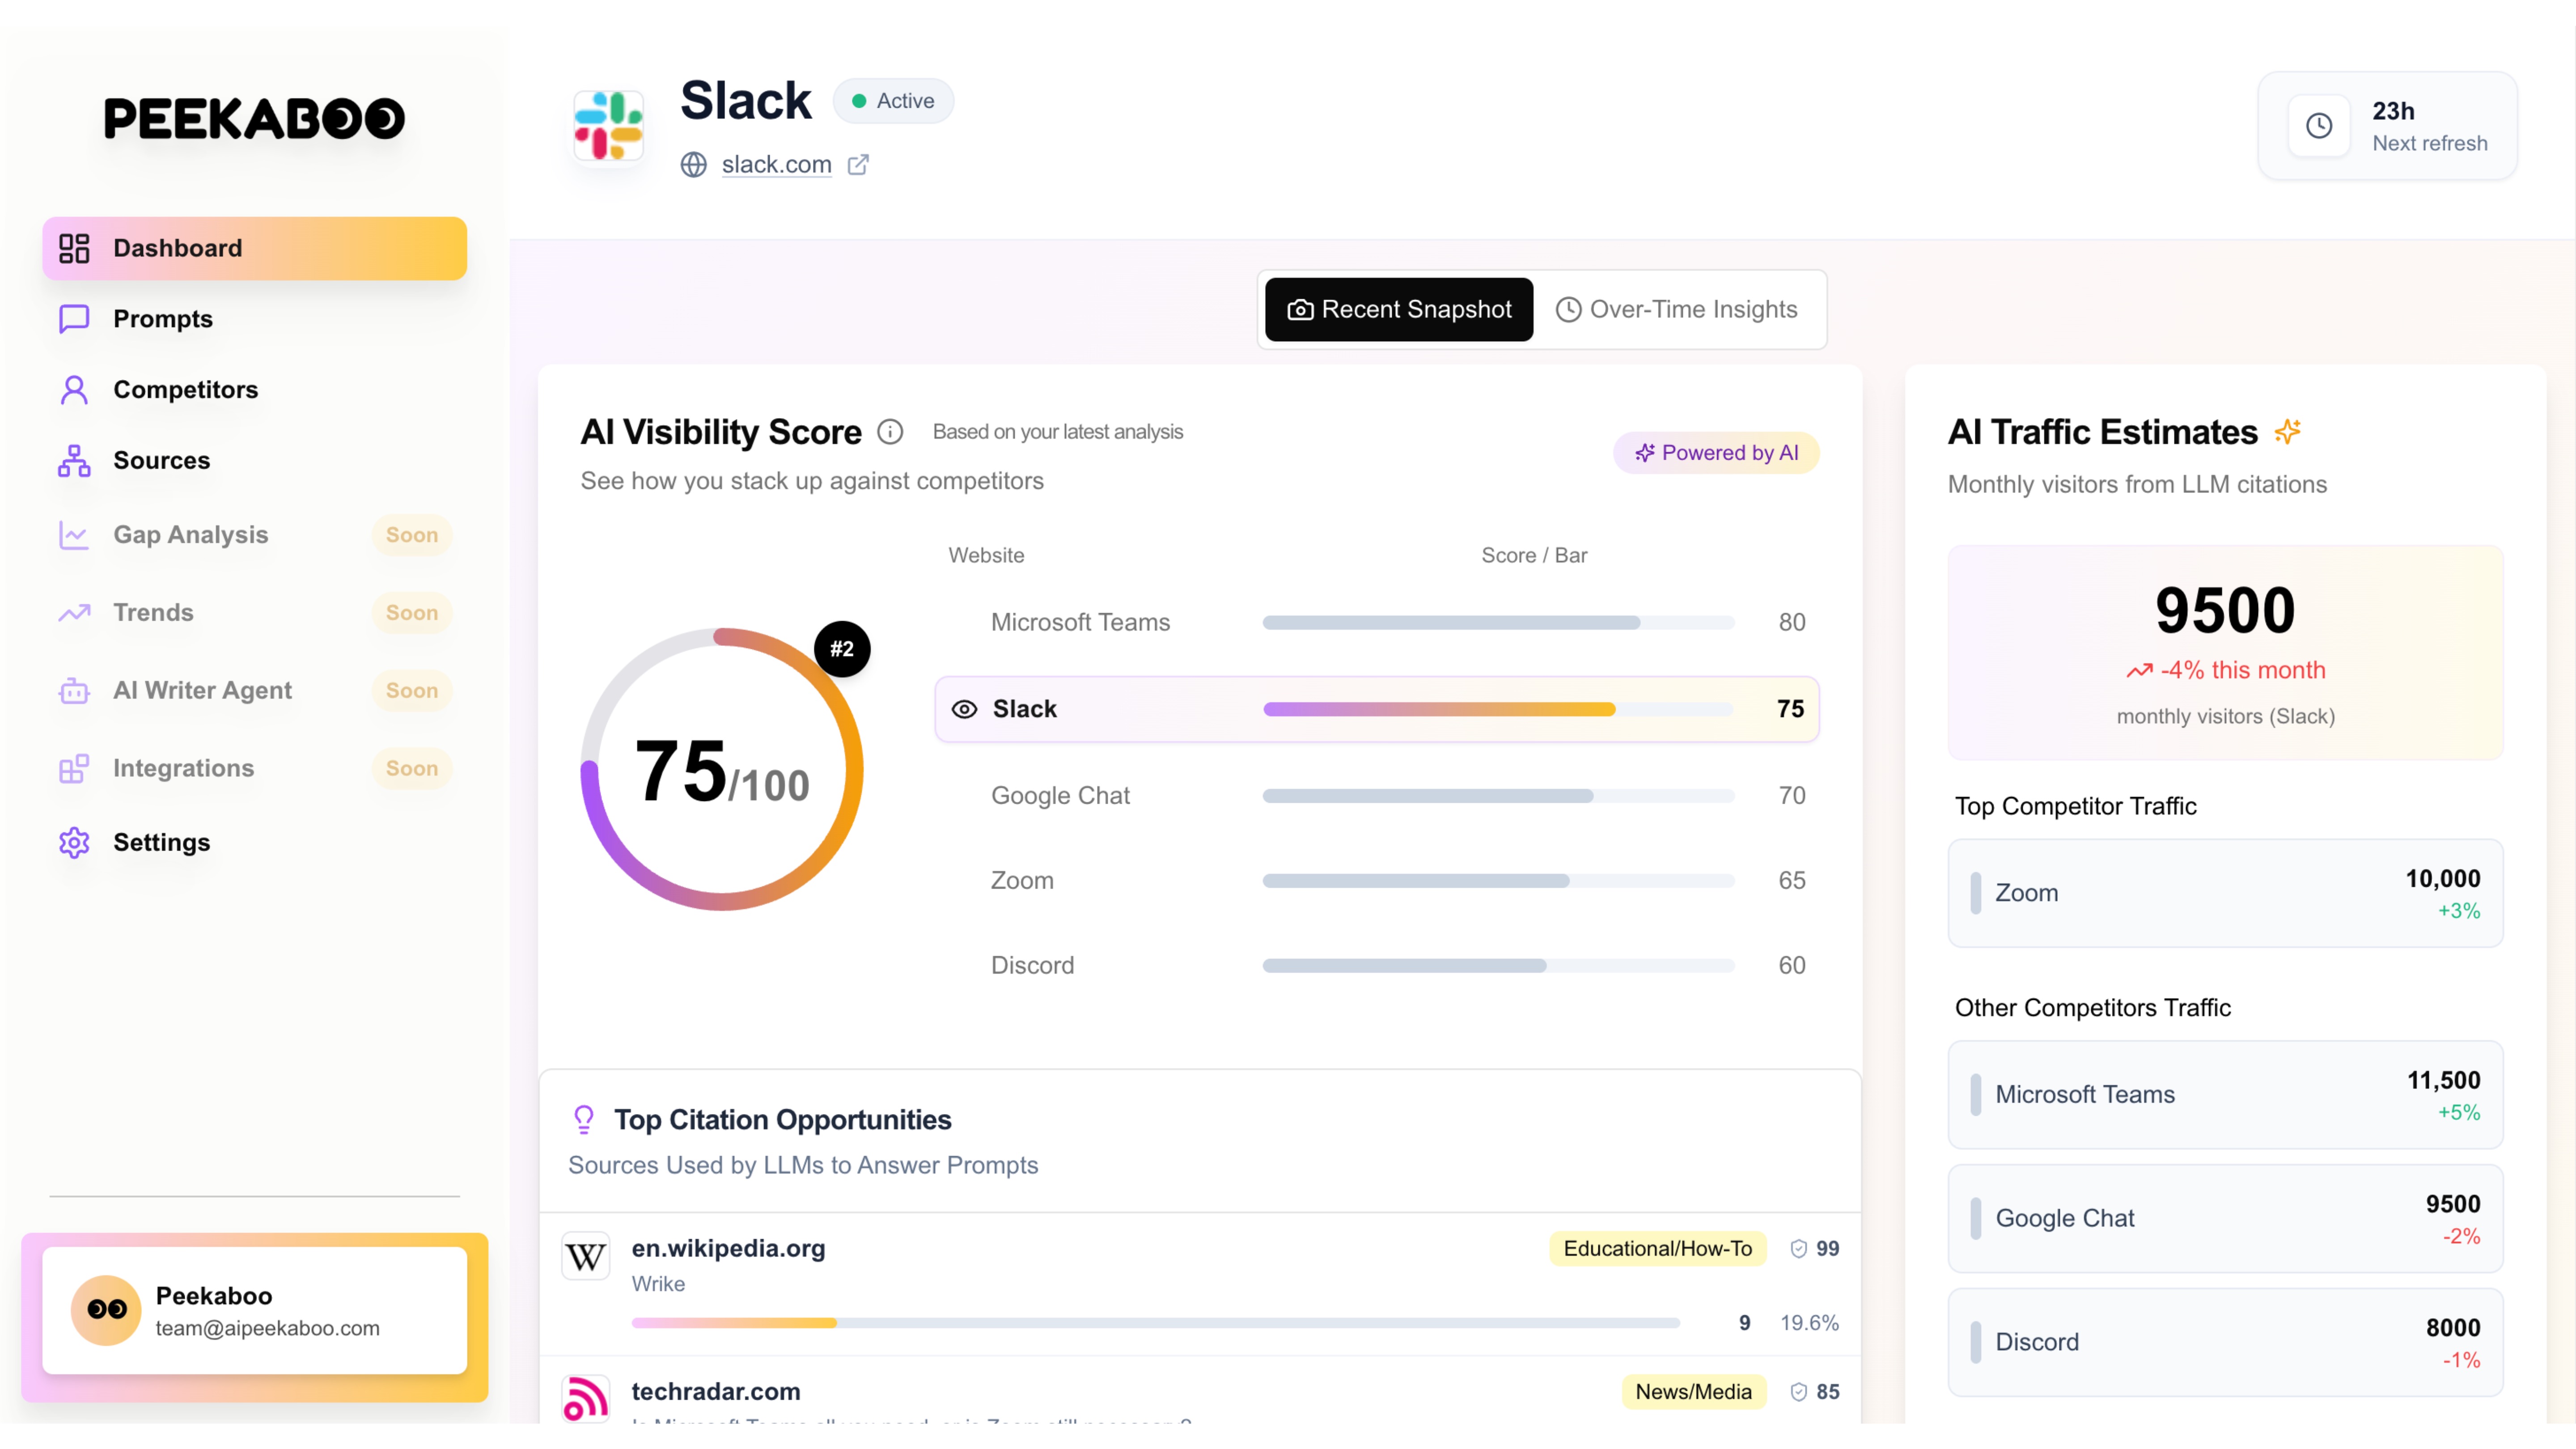Select the Recent Snapshot tab
The image size is (2576, 1449).
tap(1398, 309)
